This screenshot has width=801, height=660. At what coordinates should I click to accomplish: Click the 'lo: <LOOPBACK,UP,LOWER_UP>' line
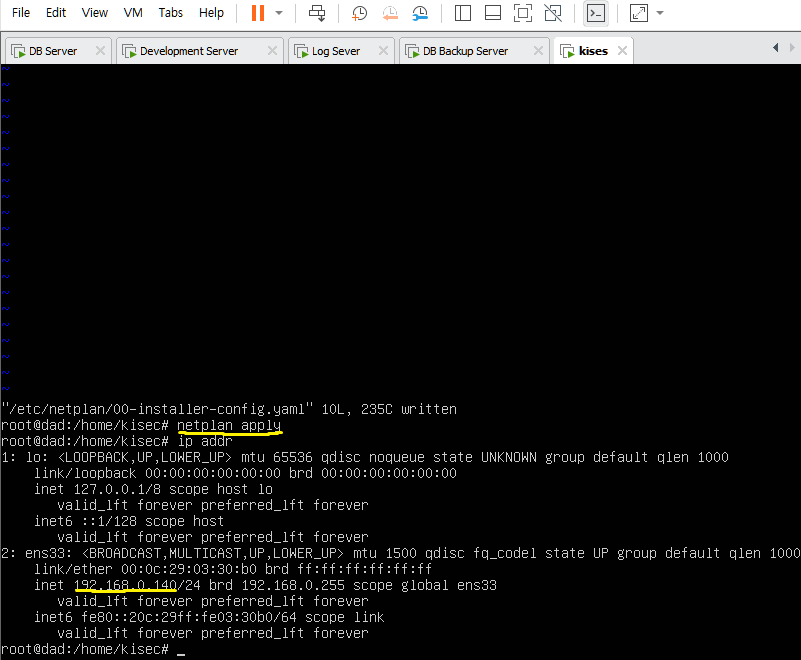tap(365, 457)
